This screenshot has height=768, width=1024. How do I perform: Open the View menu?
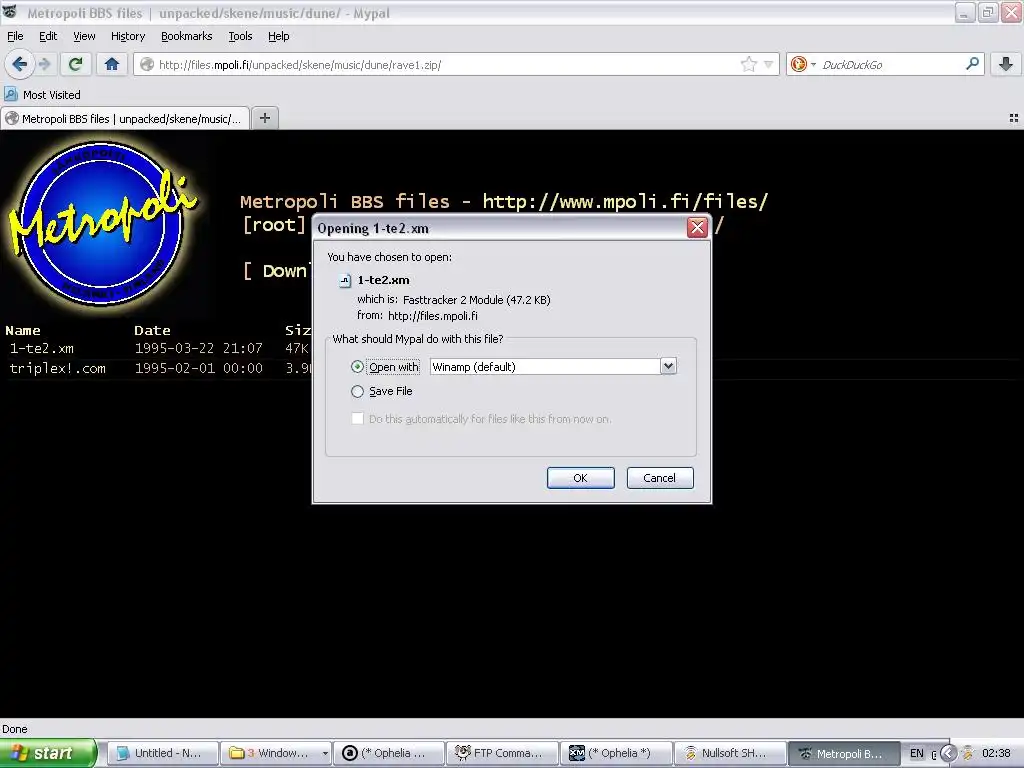[84, 36]
